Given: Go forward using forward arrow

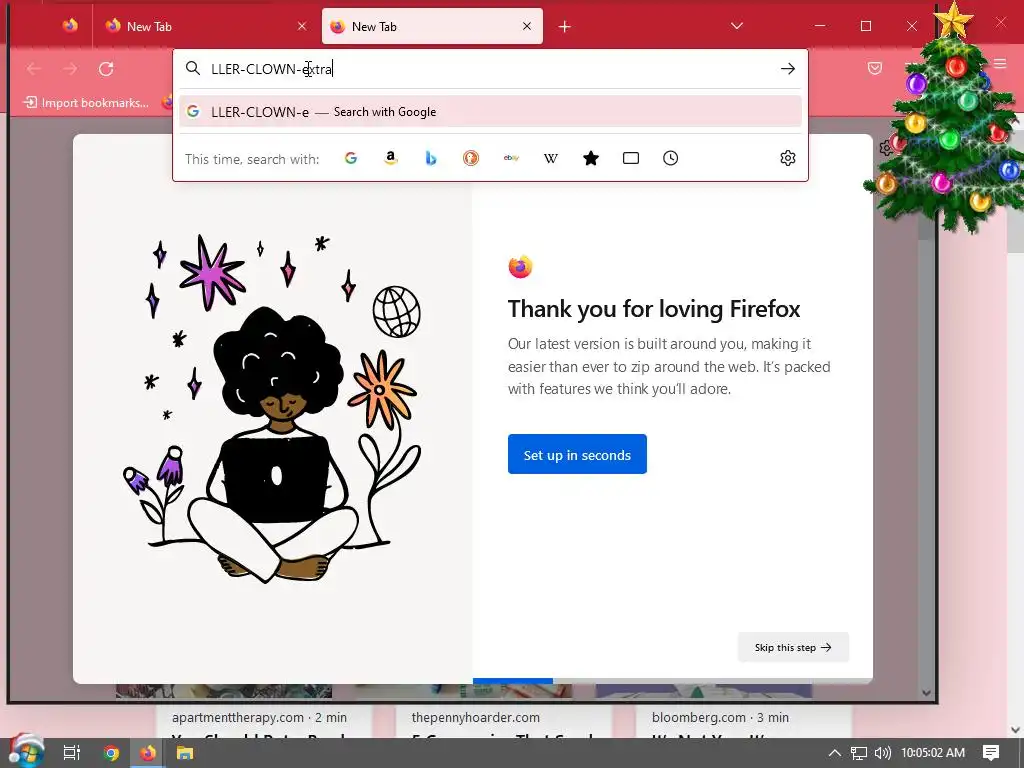Looking at the screenshot, I should [70, 69].
